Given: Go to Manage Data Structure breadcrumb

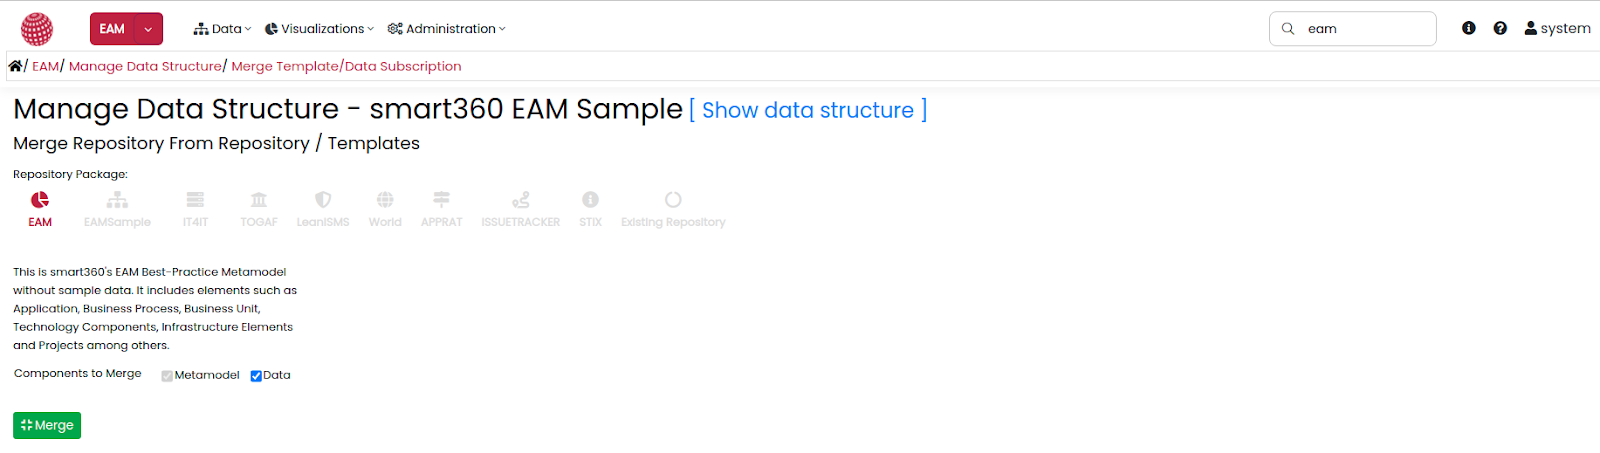Looking at the screenshot, I should (145, 66).
